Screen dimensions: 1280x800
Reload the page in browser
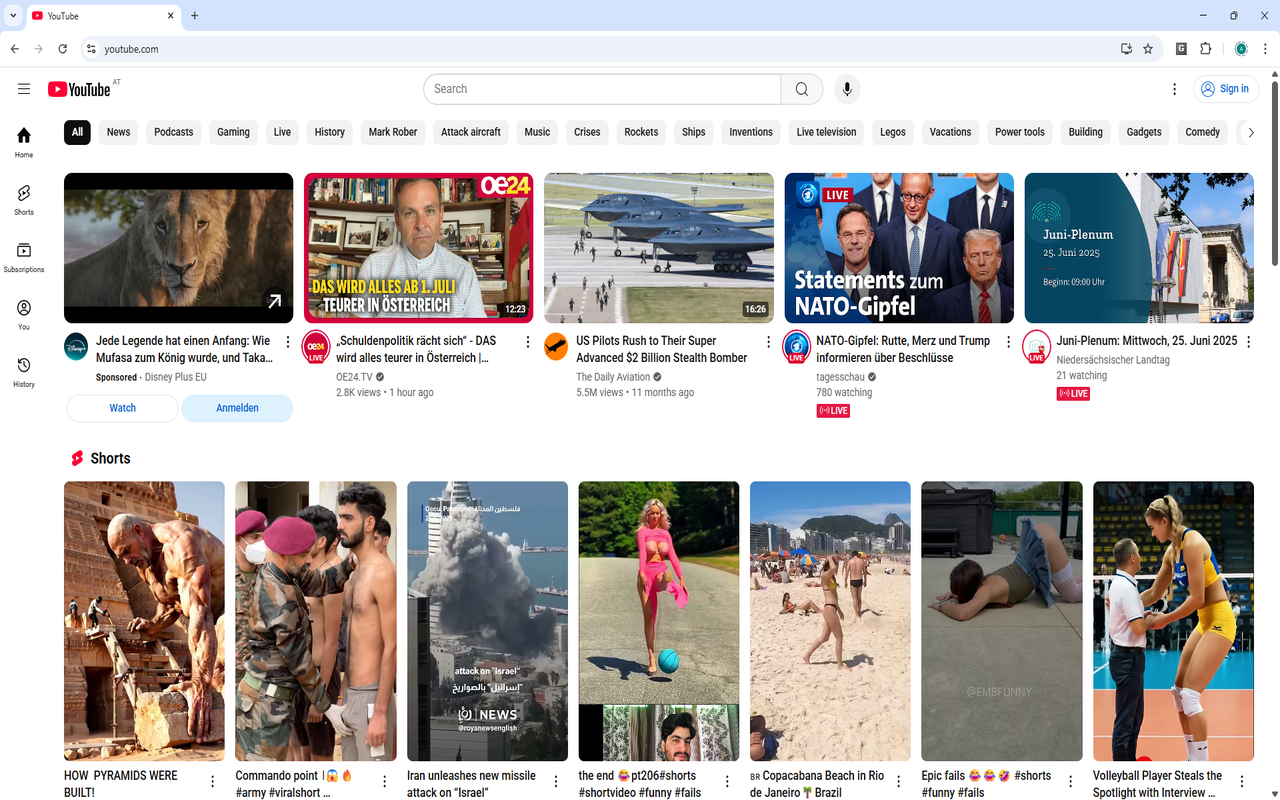(62, 49)
